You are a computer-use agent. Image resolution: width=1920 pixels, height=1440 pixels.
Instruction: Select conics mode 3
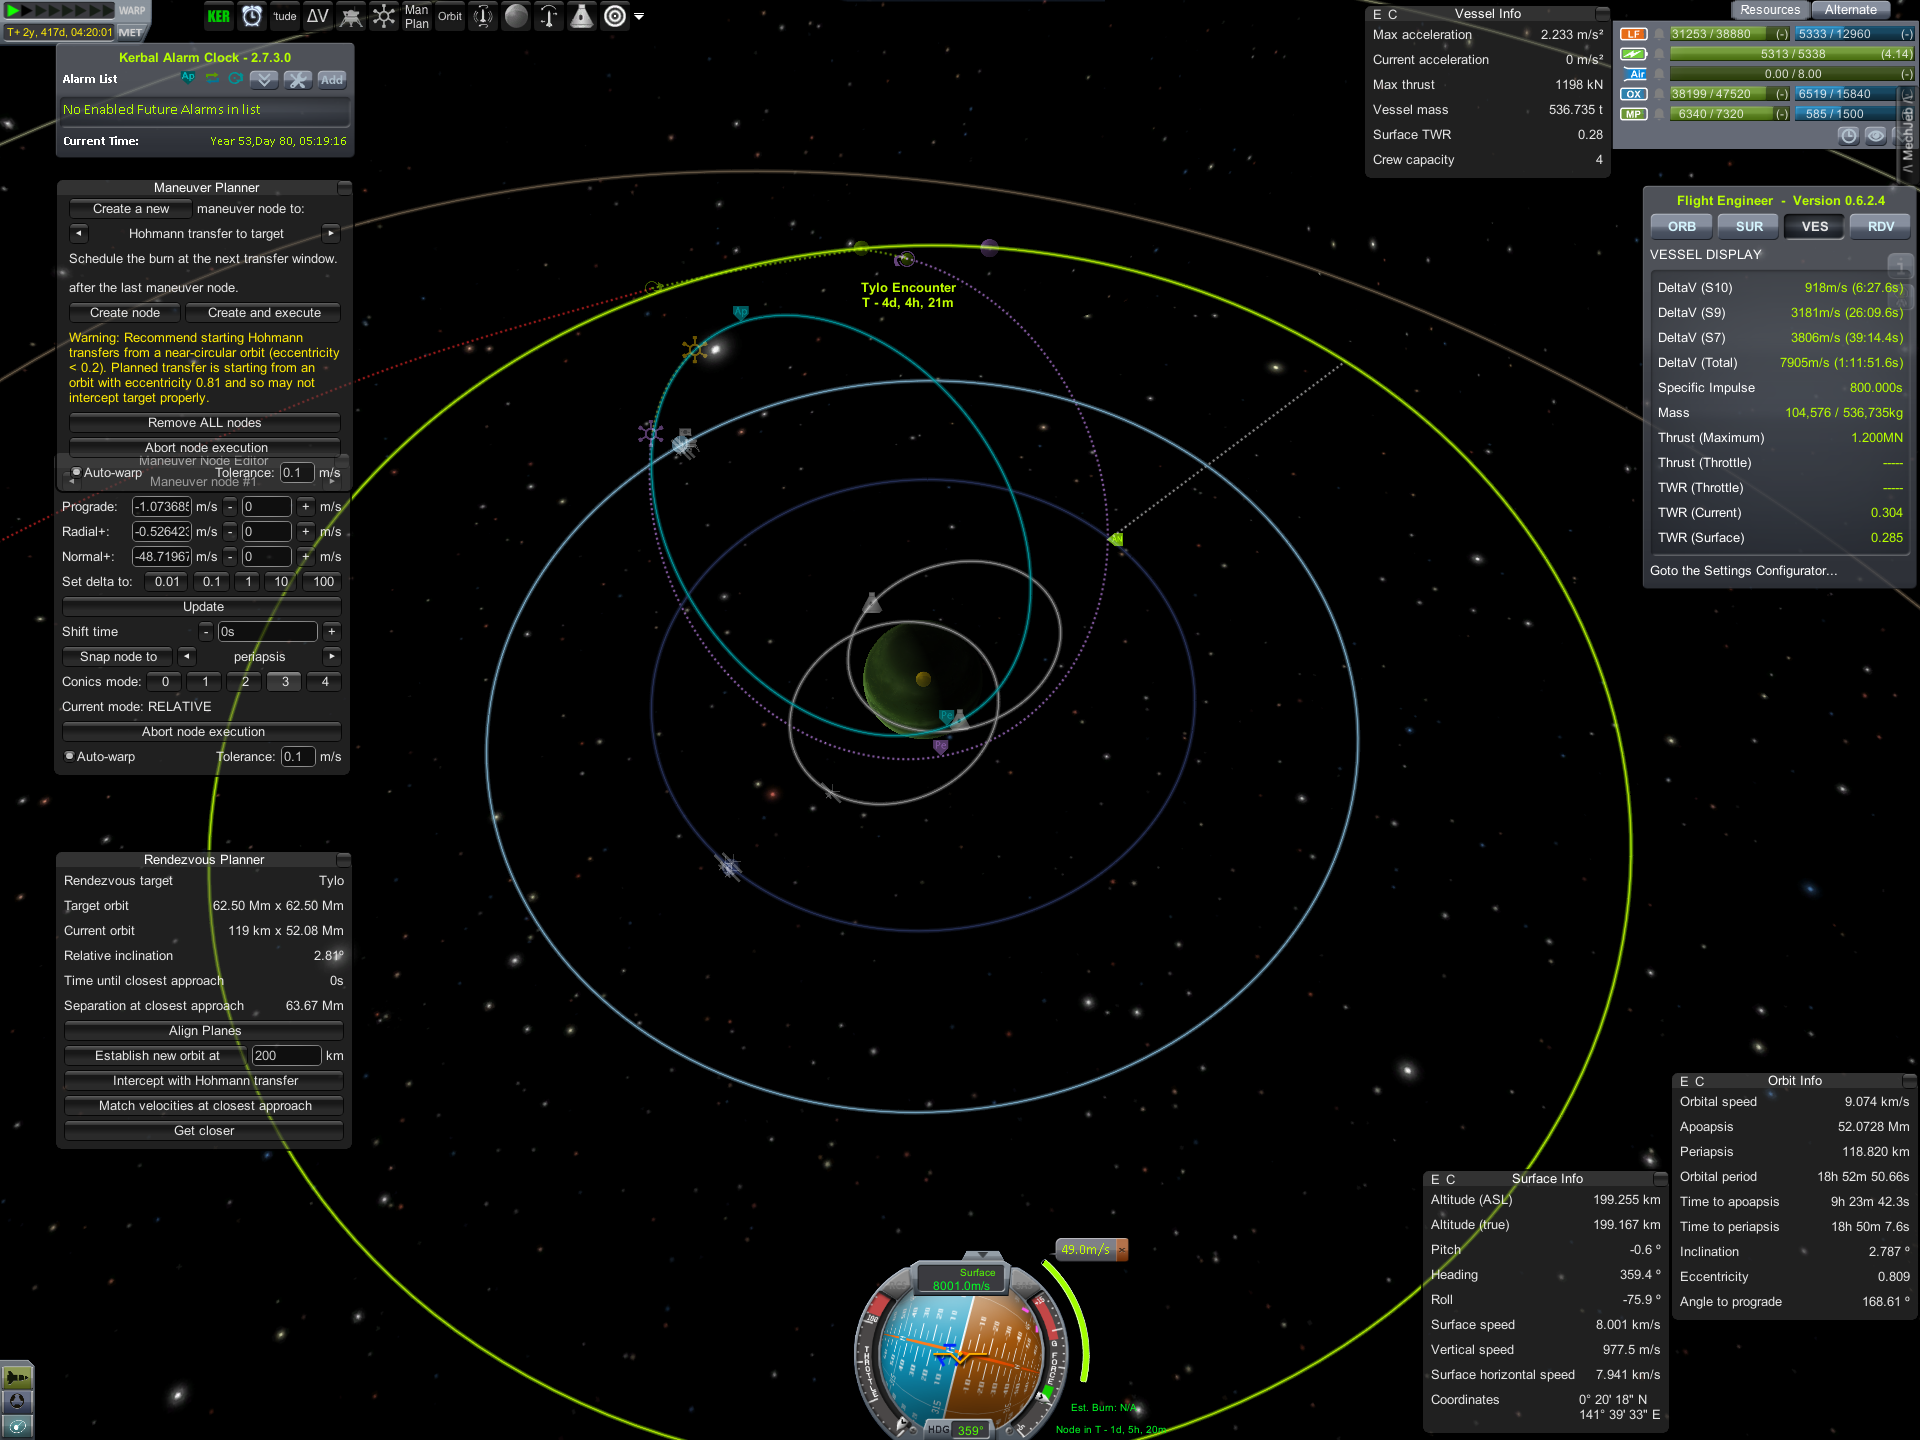(x=285, y=681)
